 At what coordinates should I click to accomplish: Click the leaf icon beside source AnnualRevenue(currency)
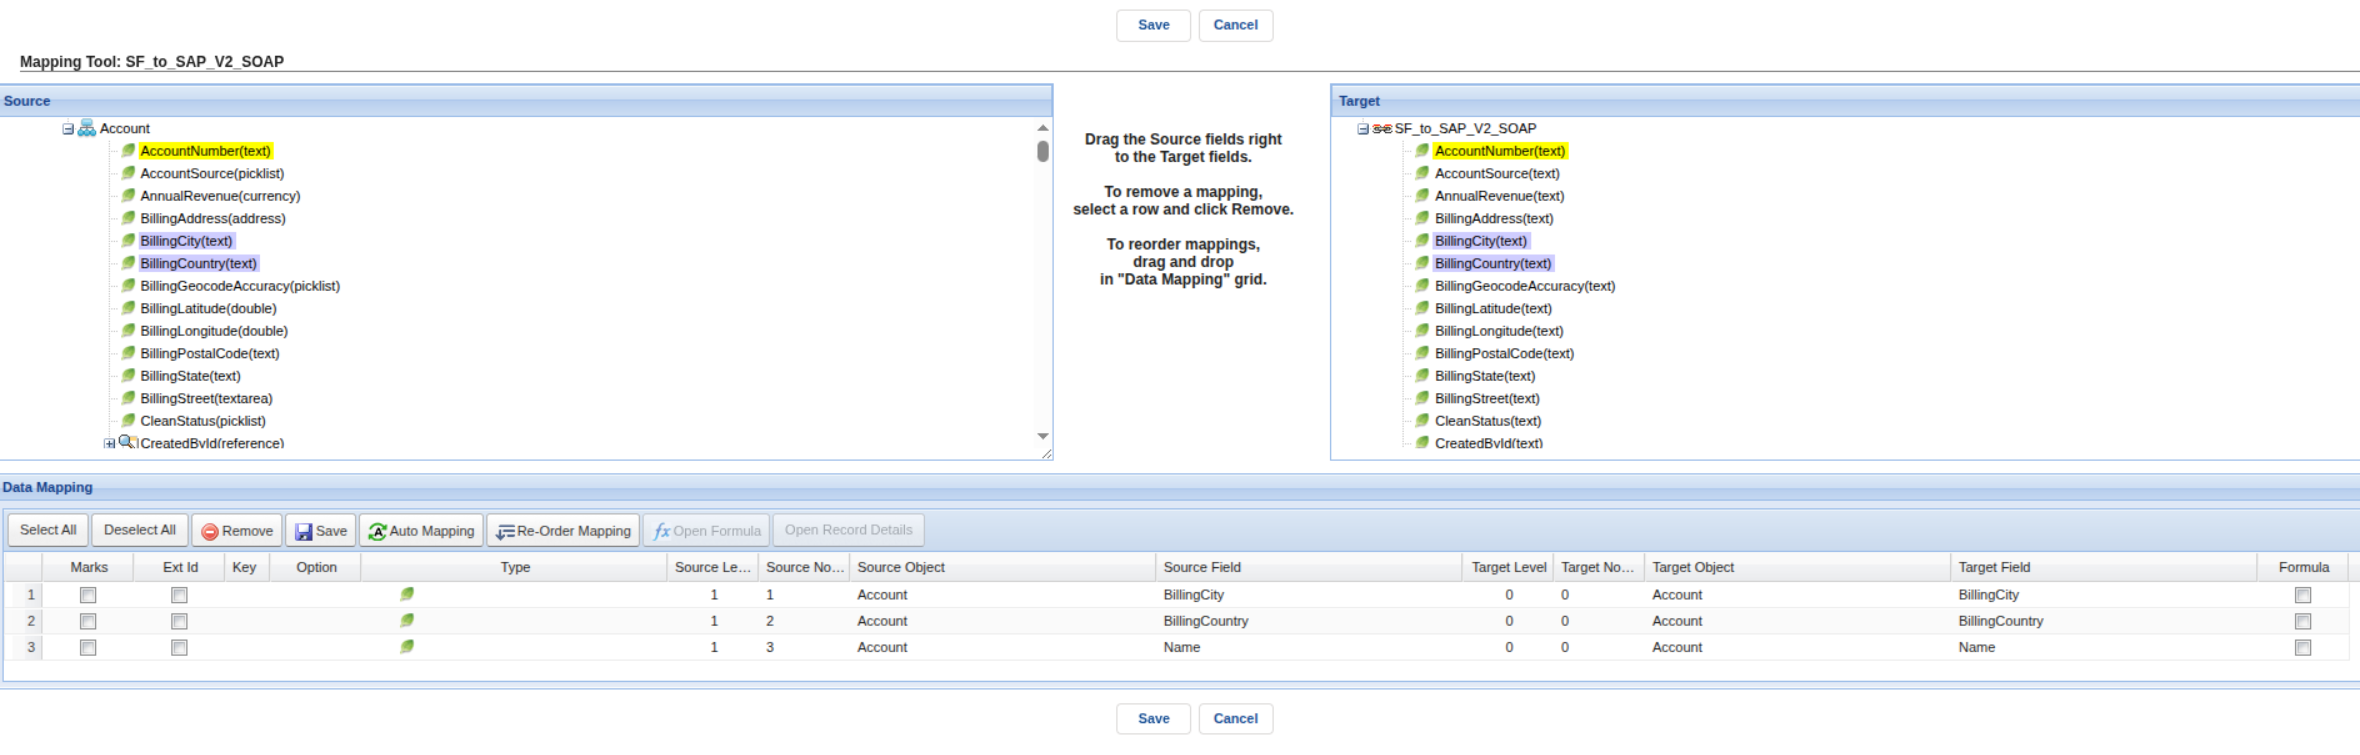(x=128, y=196)
